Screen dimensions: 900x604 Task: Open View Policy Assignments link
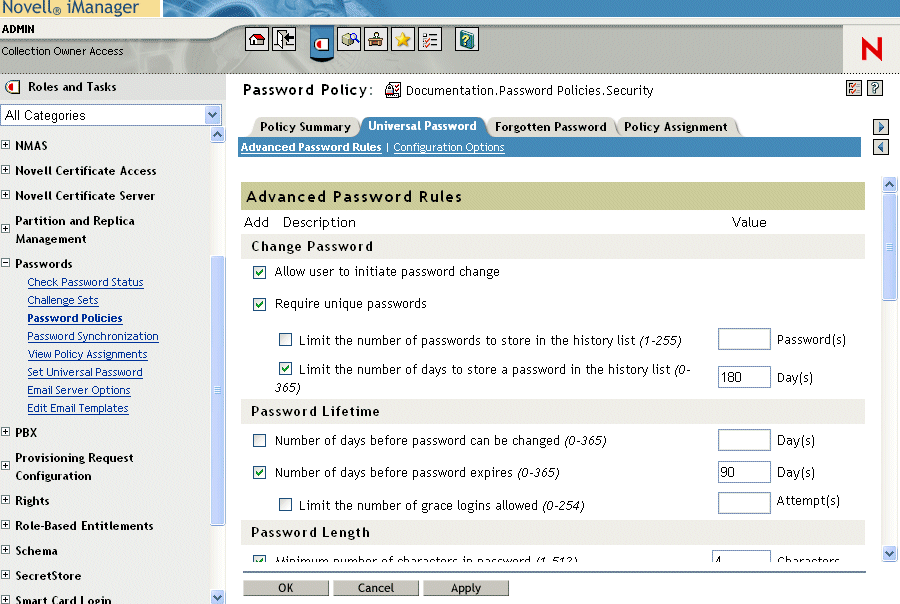[87, 354]
